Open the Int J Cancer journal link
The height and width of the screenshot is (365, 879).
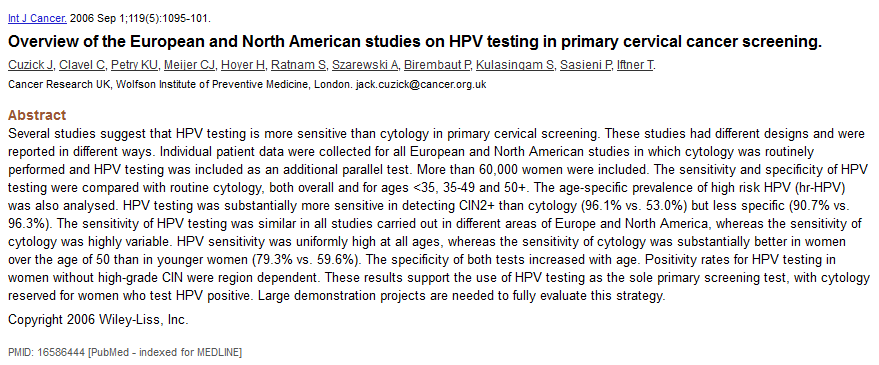pyautogui.click(x=37, y=19)
